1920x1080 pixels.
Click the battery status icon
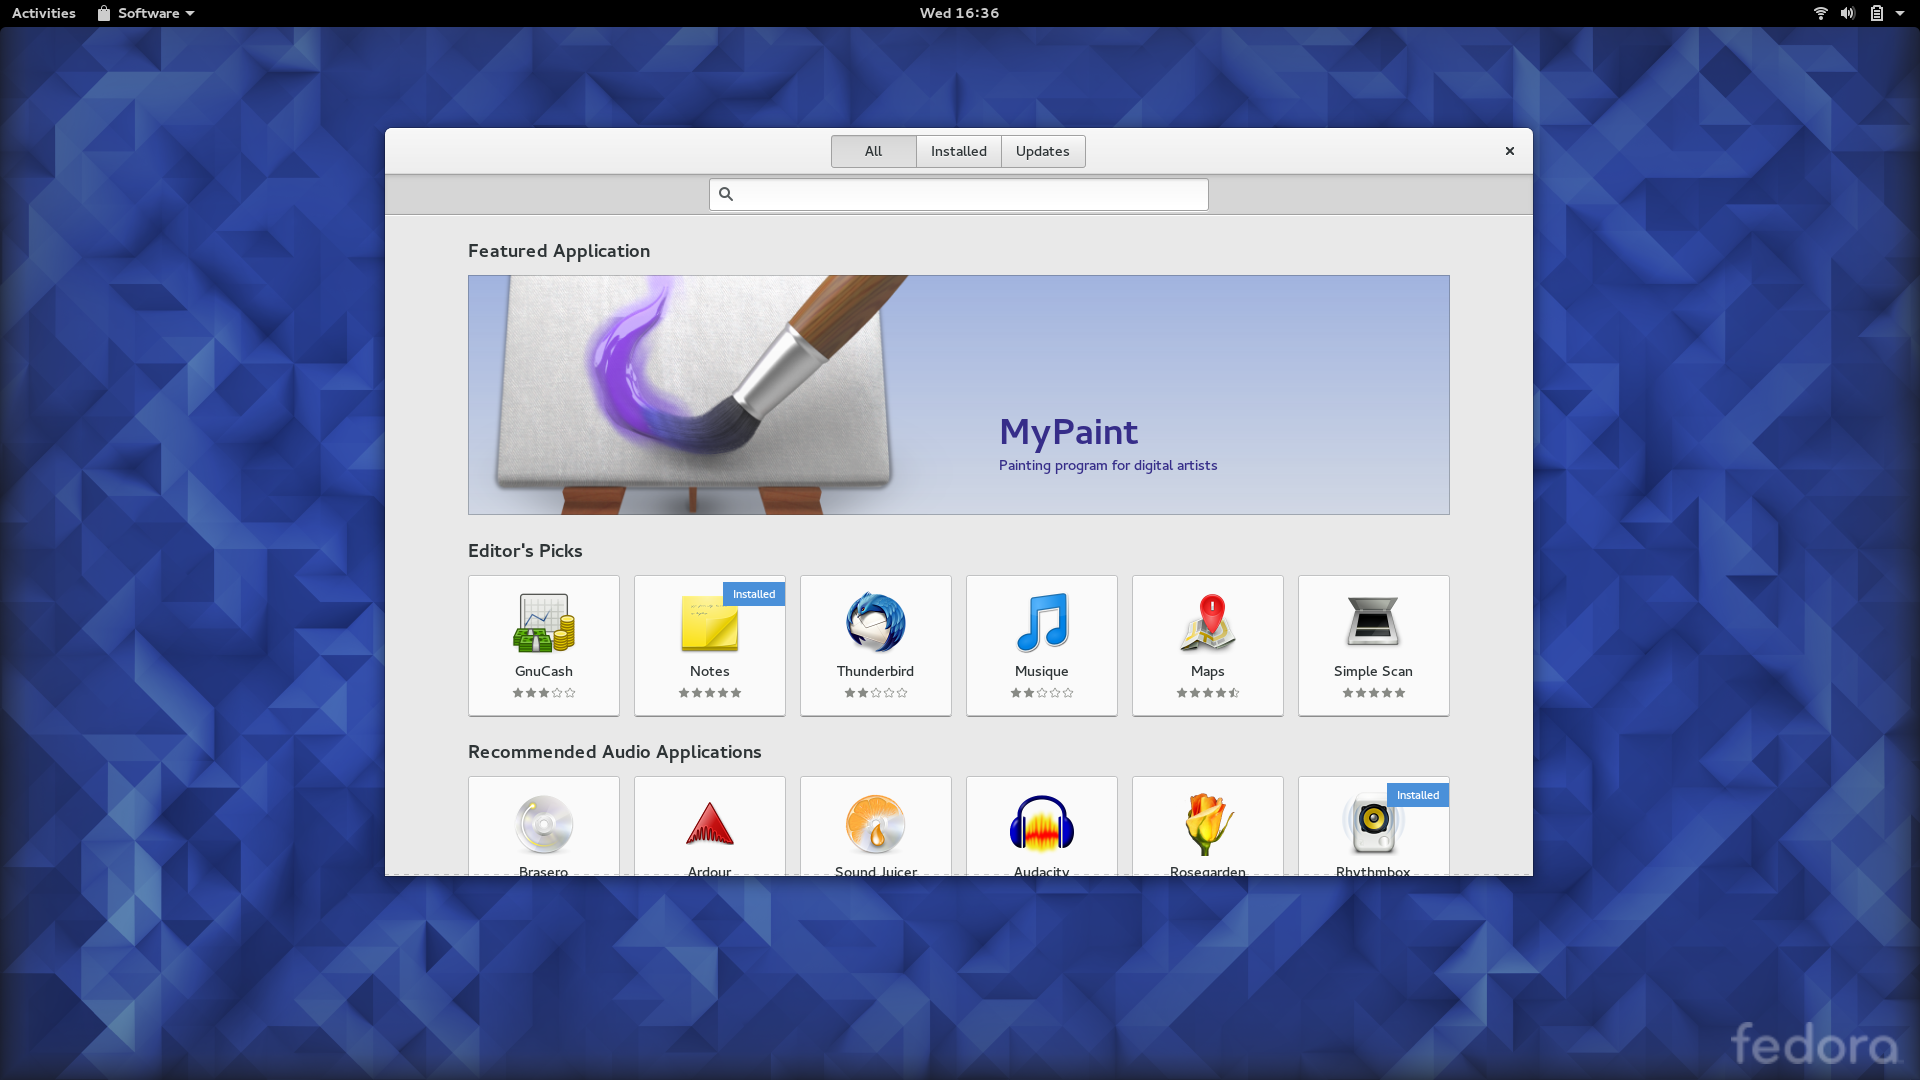point(1877,13)
